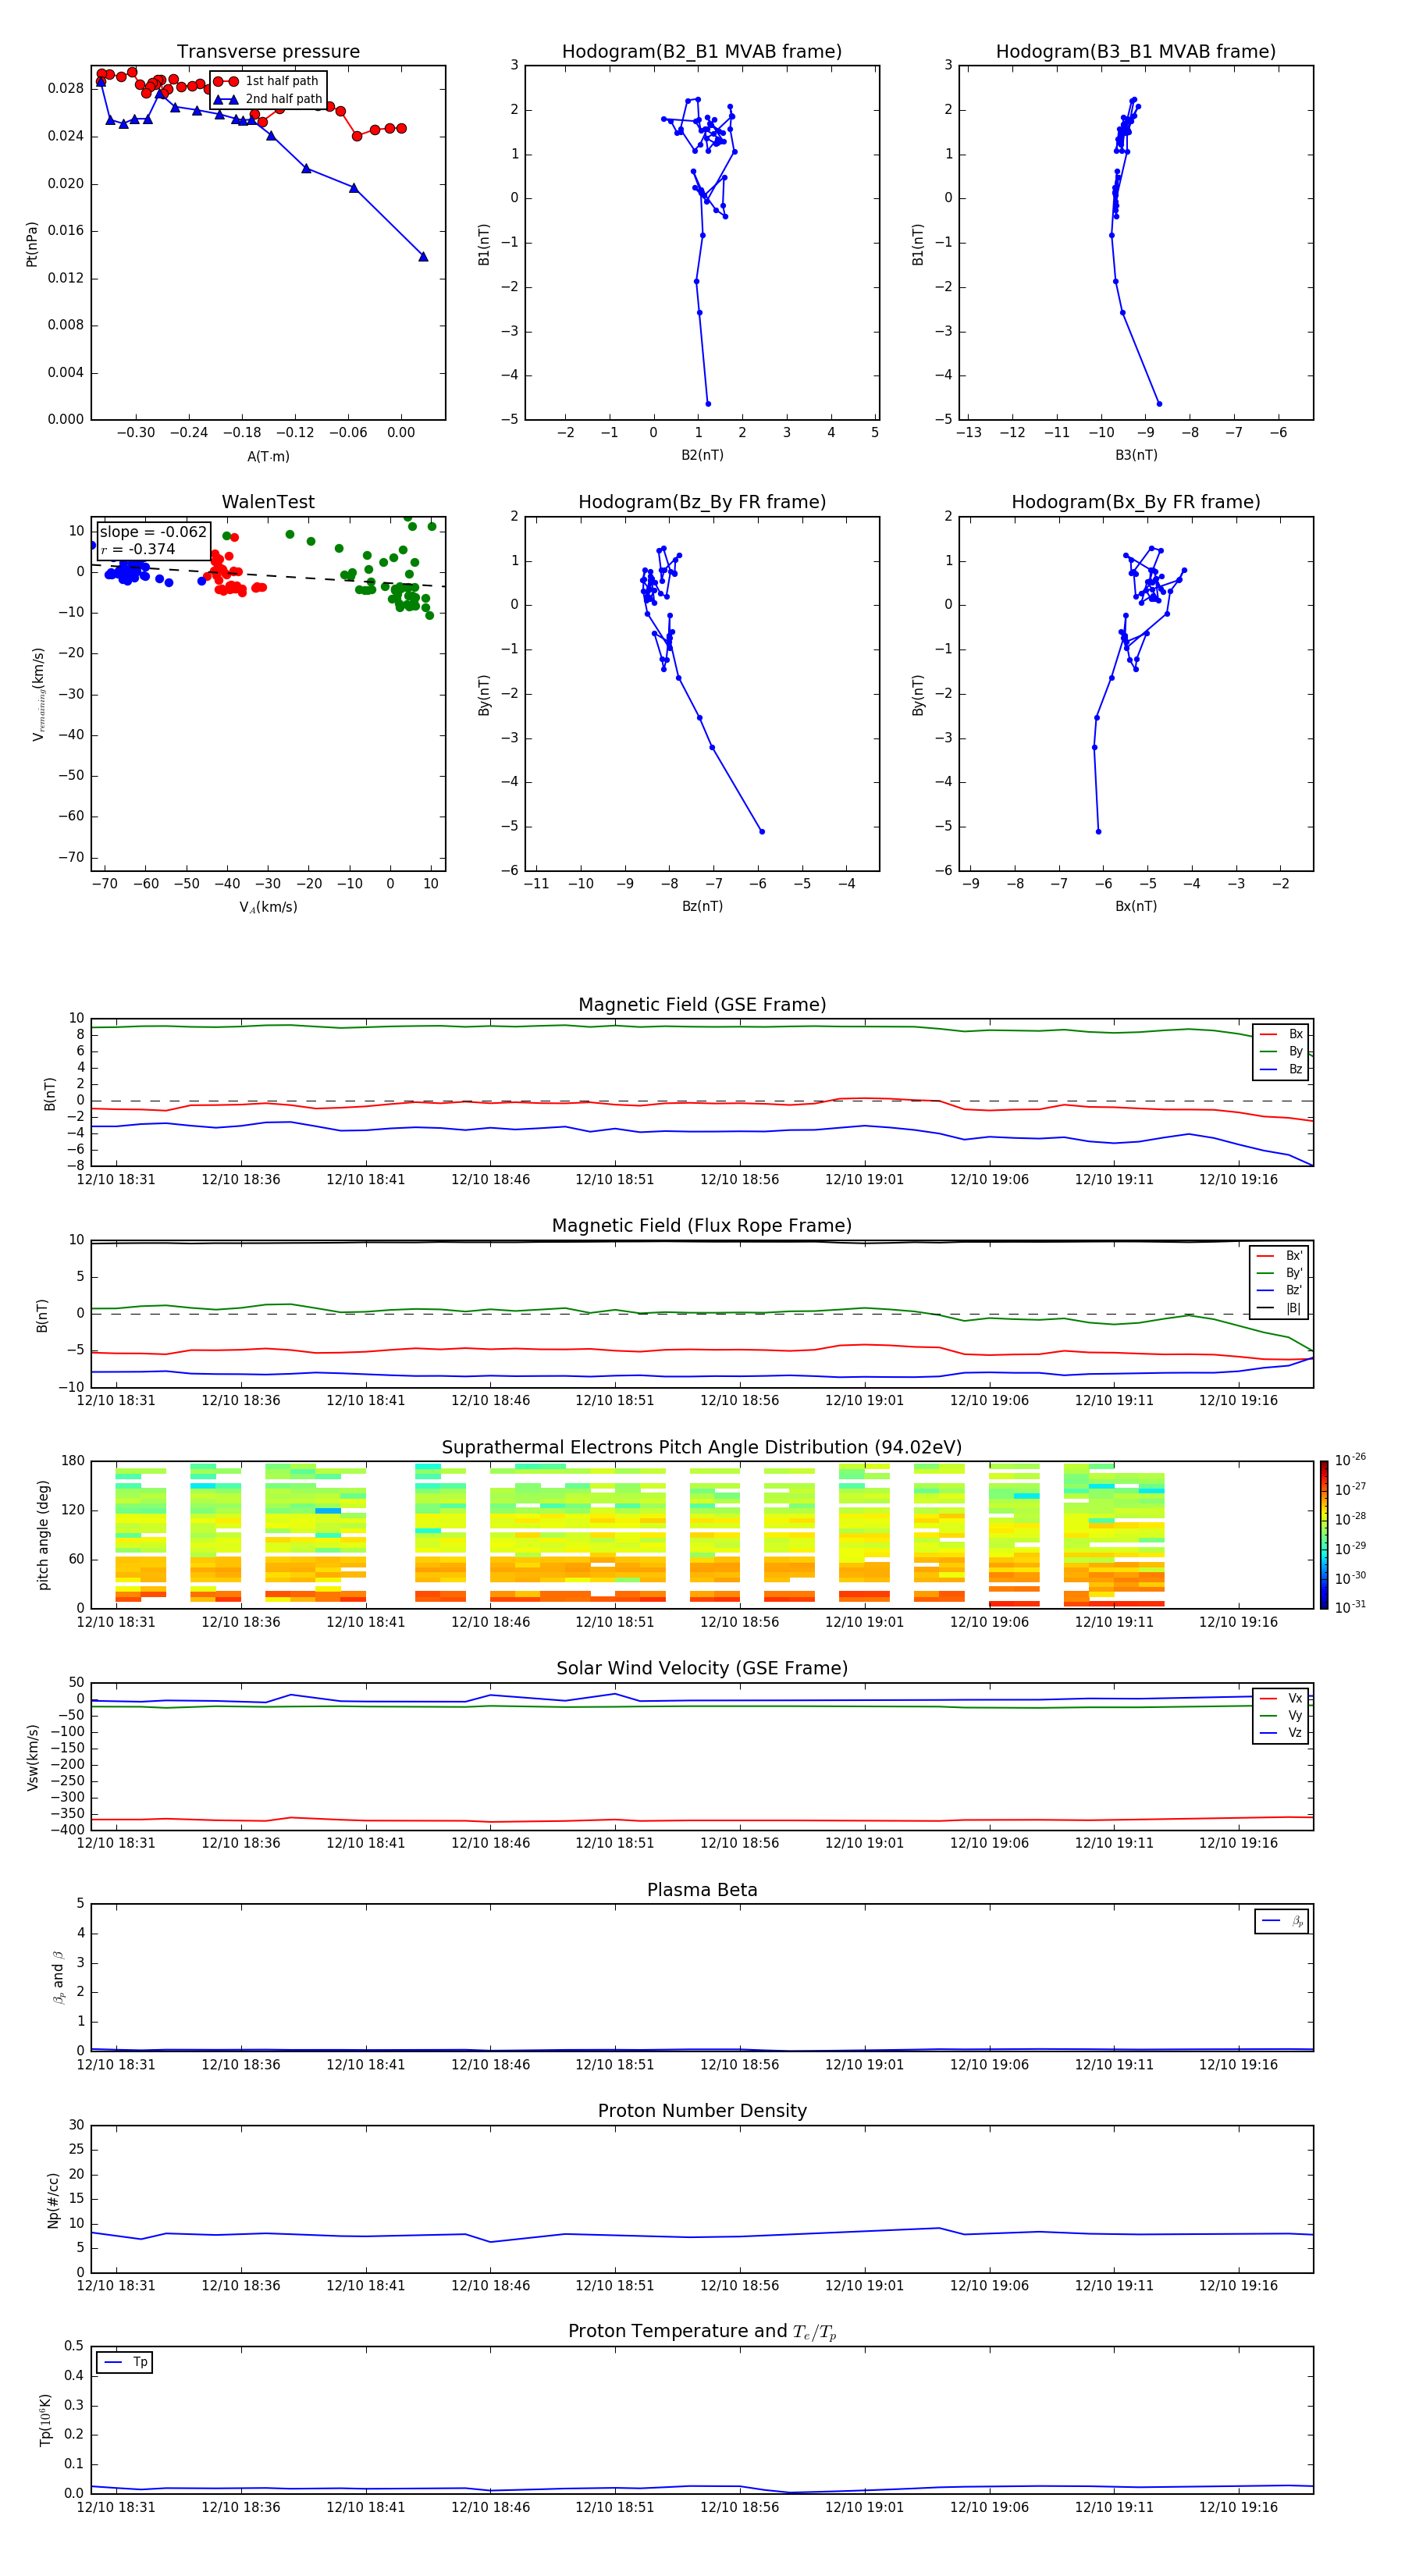Screen dimensions: 1405x2576
Task: Click the βp legend in Plasma Beta panel
Action: (1282, 1921)
